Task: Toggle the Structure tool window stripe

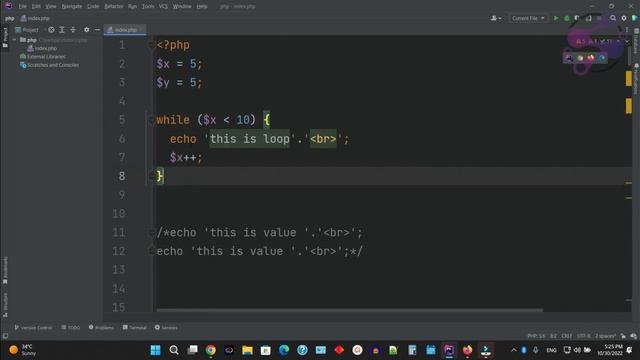Action: 5,304
